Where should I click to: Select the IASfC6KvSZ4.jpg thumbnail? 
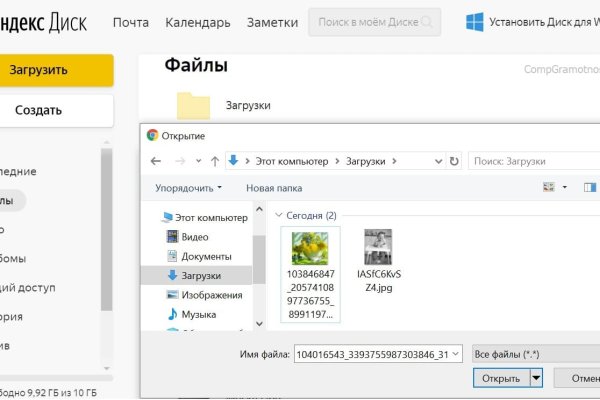click(x=378, y=248)
